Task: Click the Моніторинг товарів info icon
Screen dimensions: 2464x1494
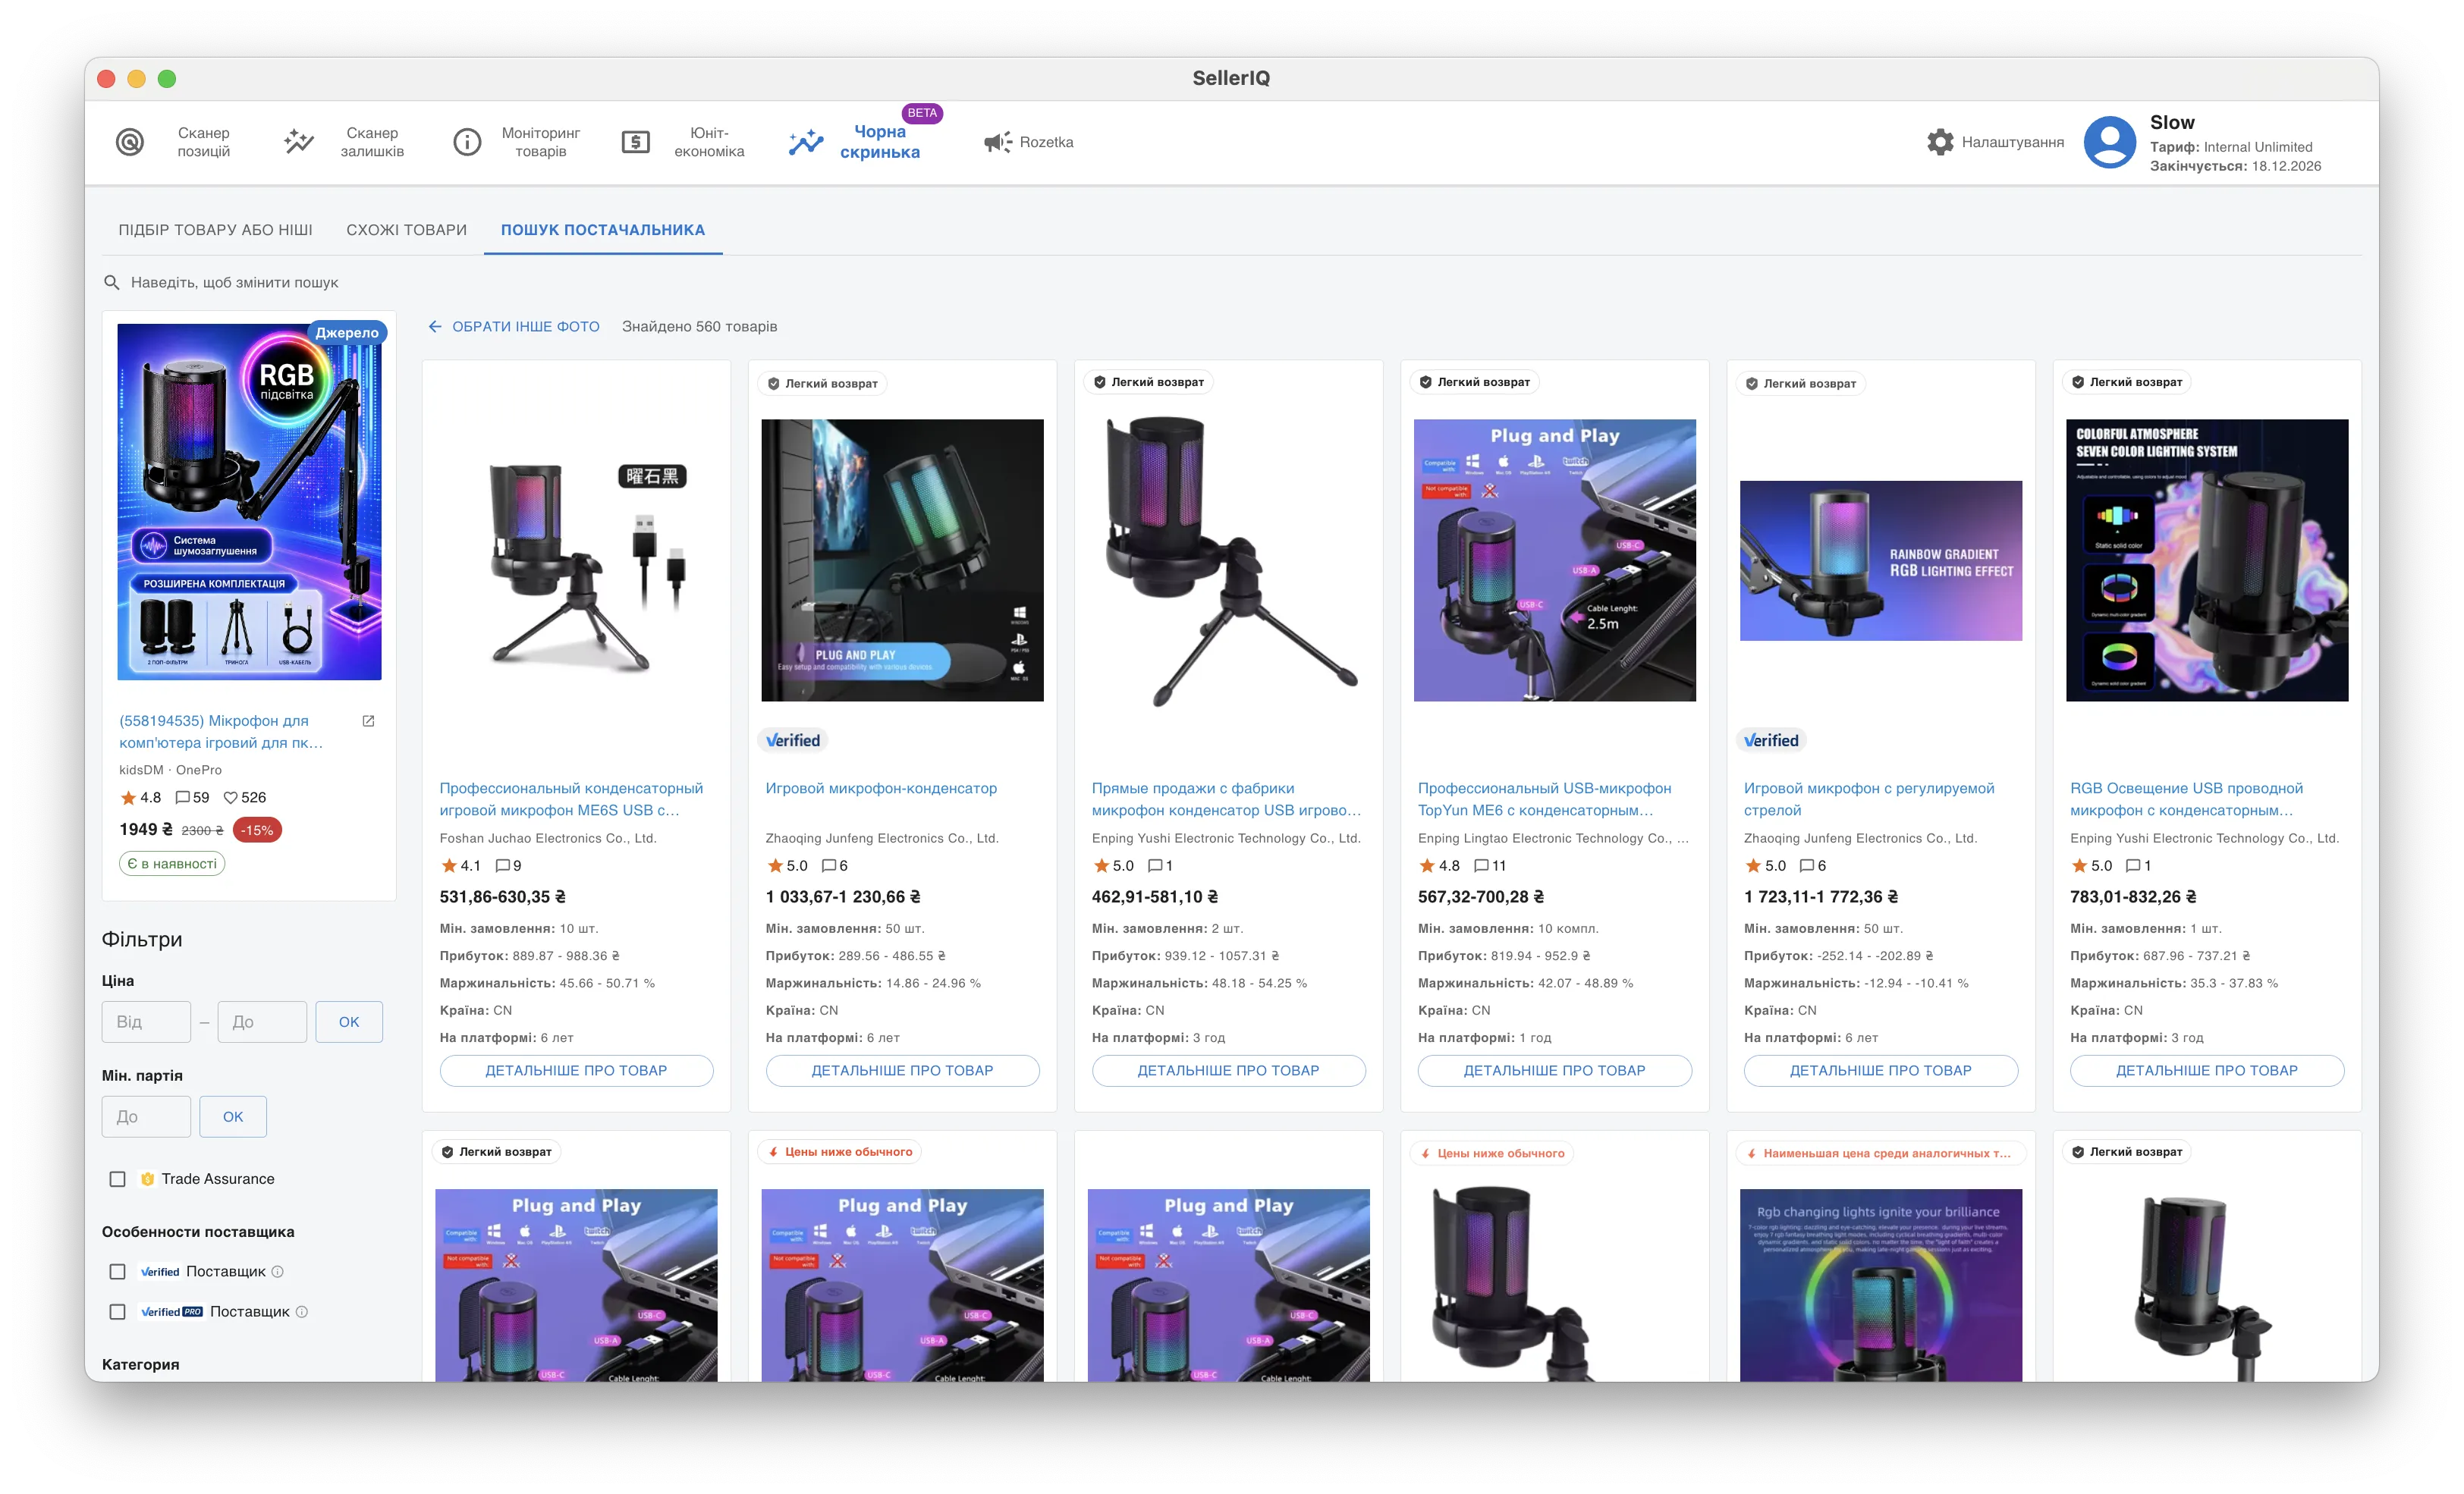Action: [467, 142]
